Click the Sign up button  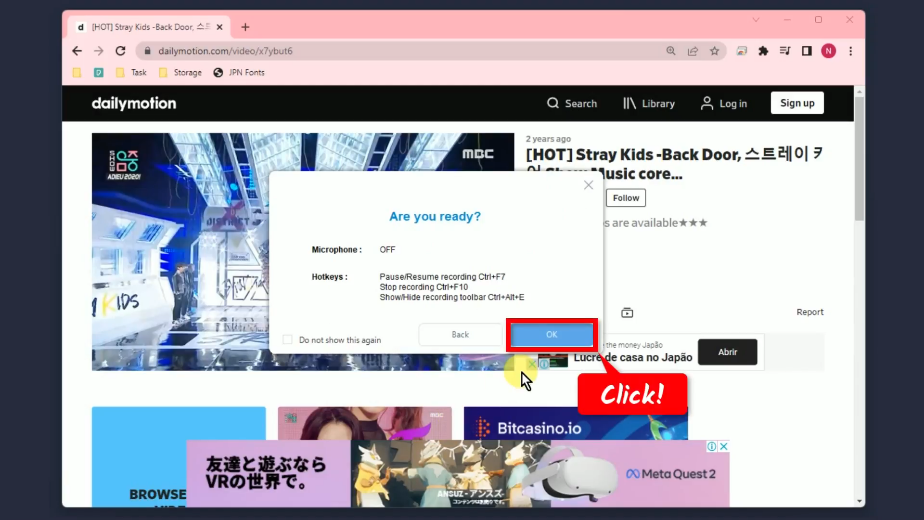click(x=797, y=103)
